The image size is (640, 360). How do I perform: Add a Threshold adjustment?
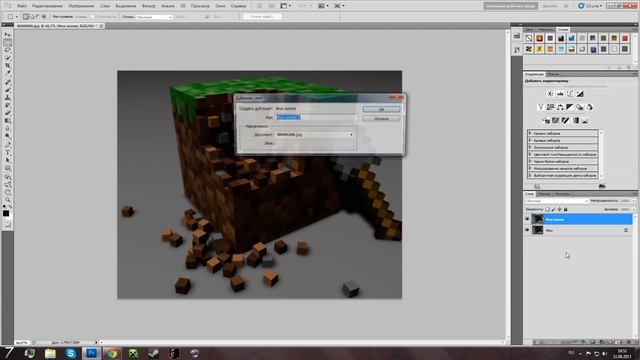click(565, 120)
